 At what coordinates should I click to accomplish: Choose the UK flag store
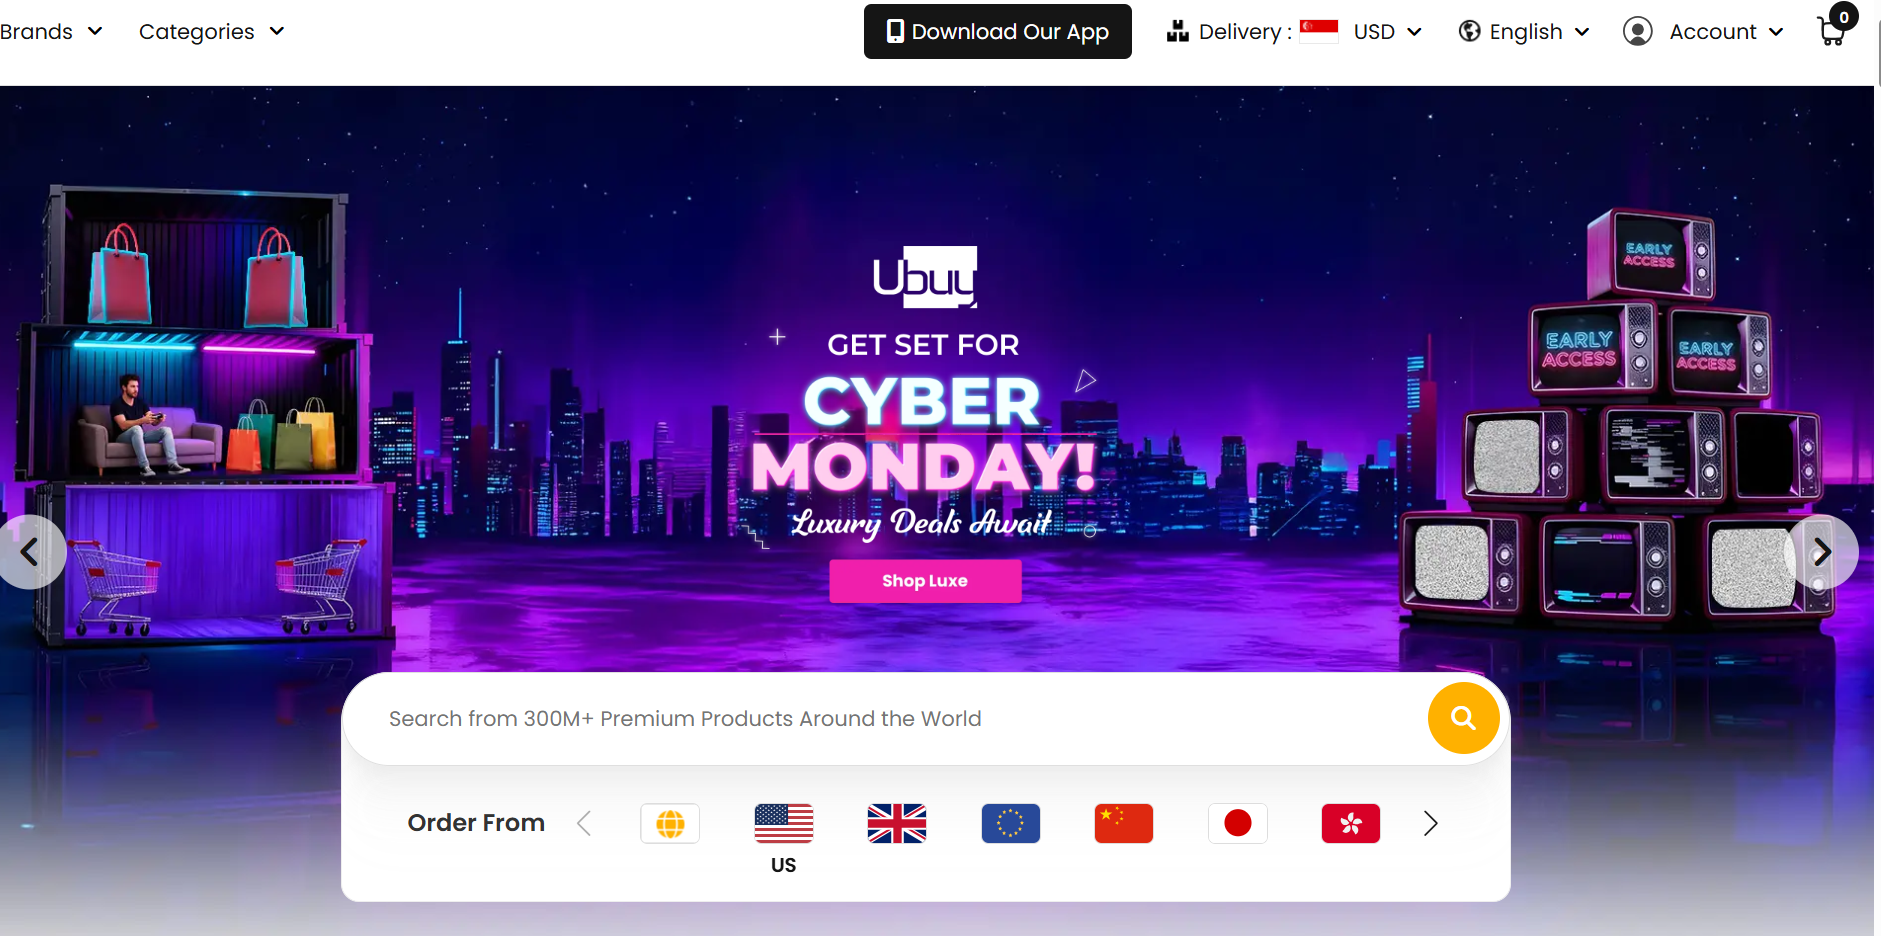click(897, 823)
